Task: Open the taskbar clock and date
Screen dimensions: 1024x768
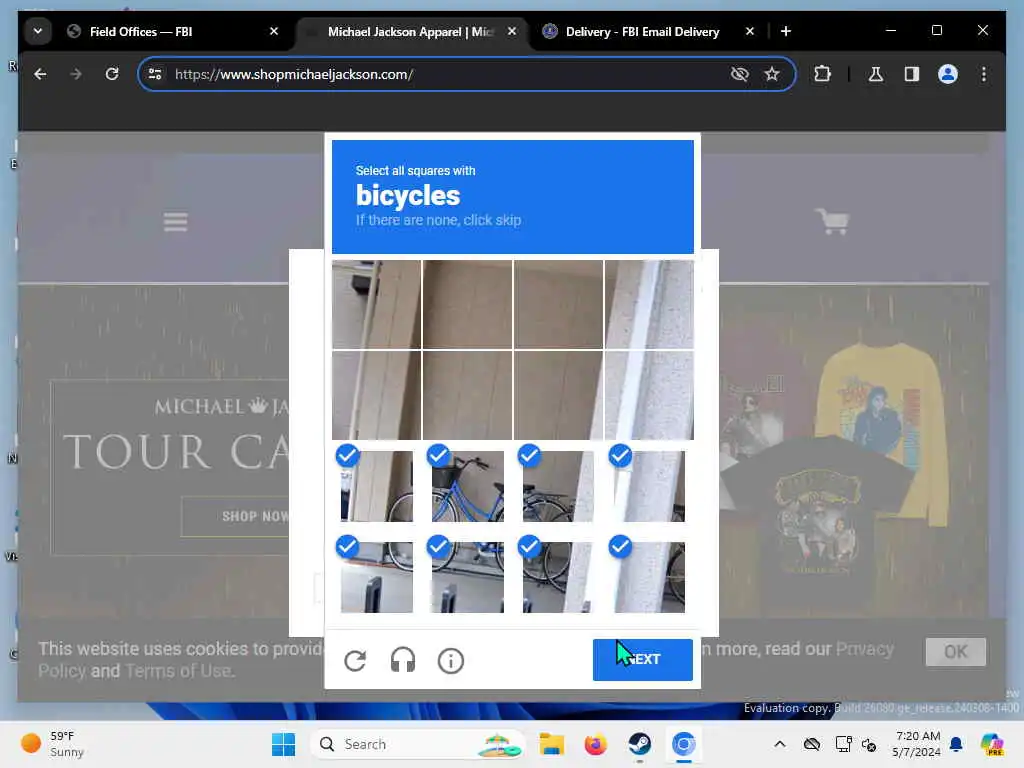Action: tap(917, 744)
